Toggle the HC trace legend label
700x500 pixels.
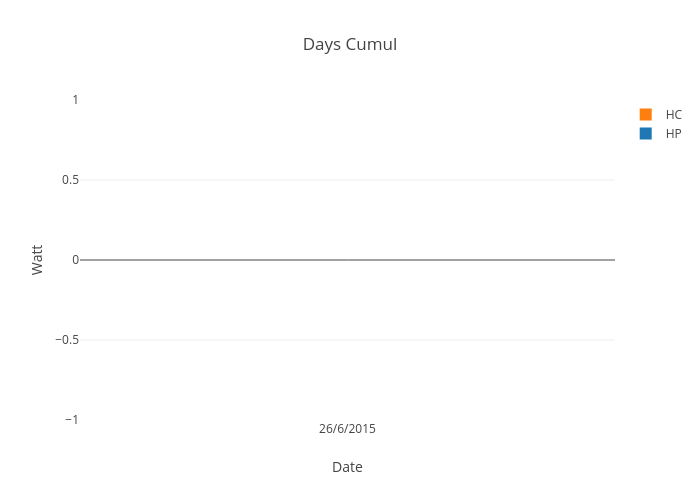(673, 114)
